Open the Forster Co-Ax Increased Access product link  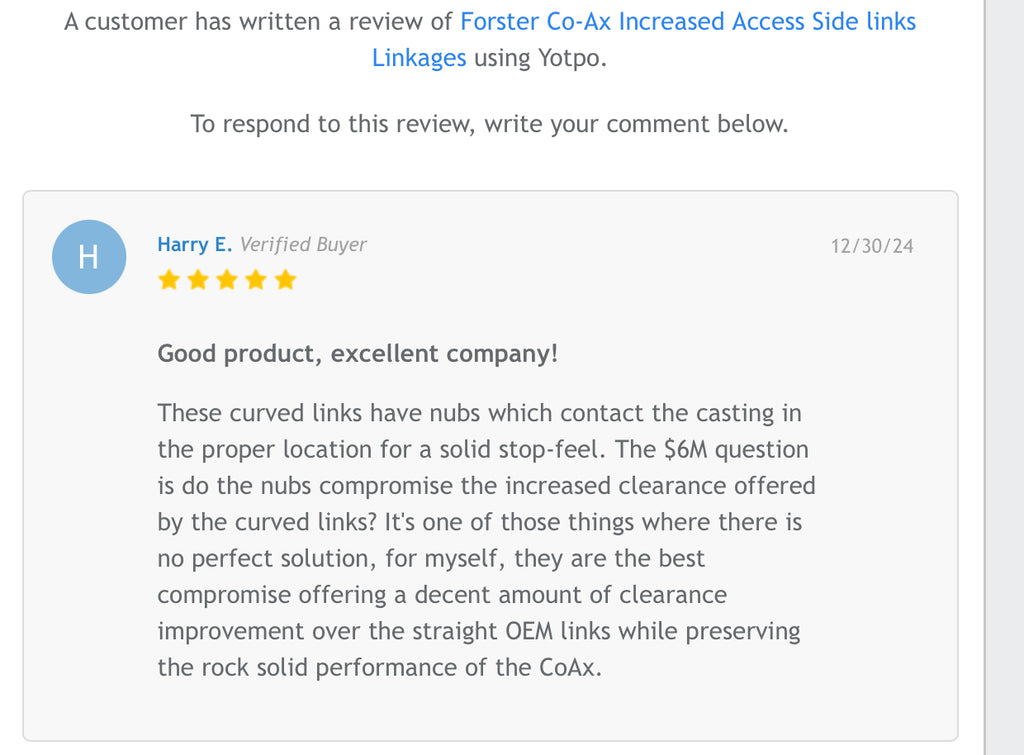click(x=687, y=21)
